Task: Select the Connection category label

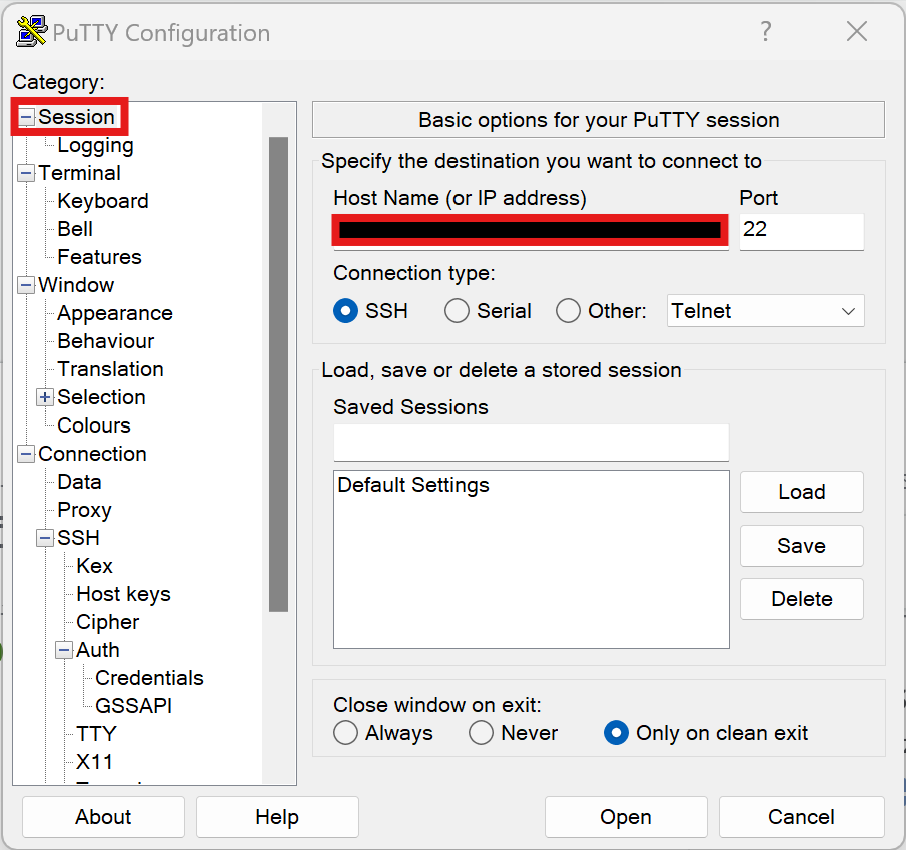Action: pos(92,454)
